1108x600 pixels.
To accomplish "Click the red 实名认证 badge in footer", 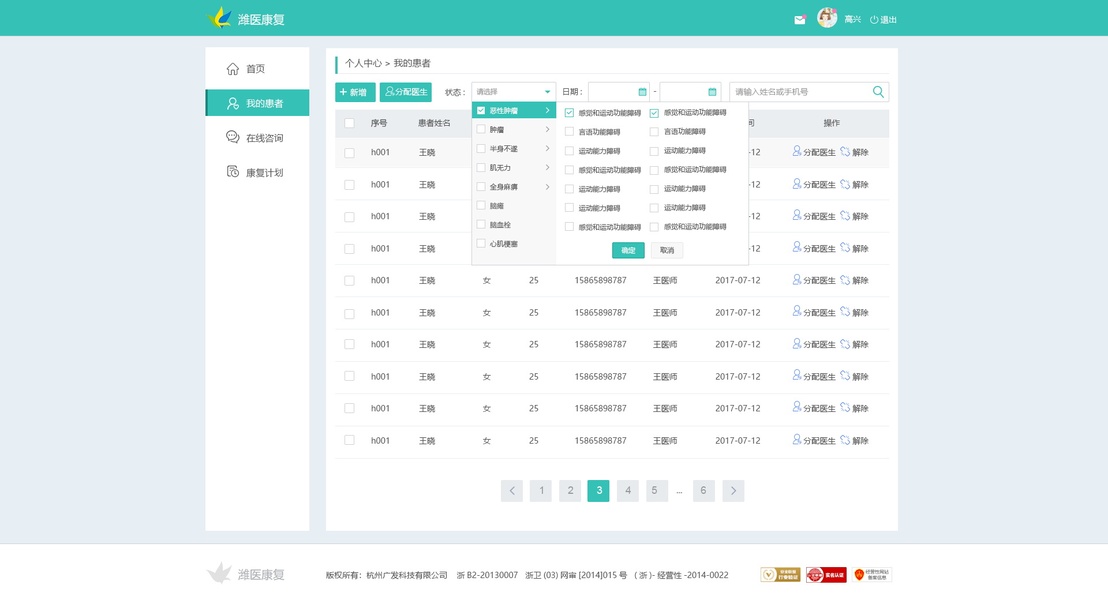I will click(826, 575).
